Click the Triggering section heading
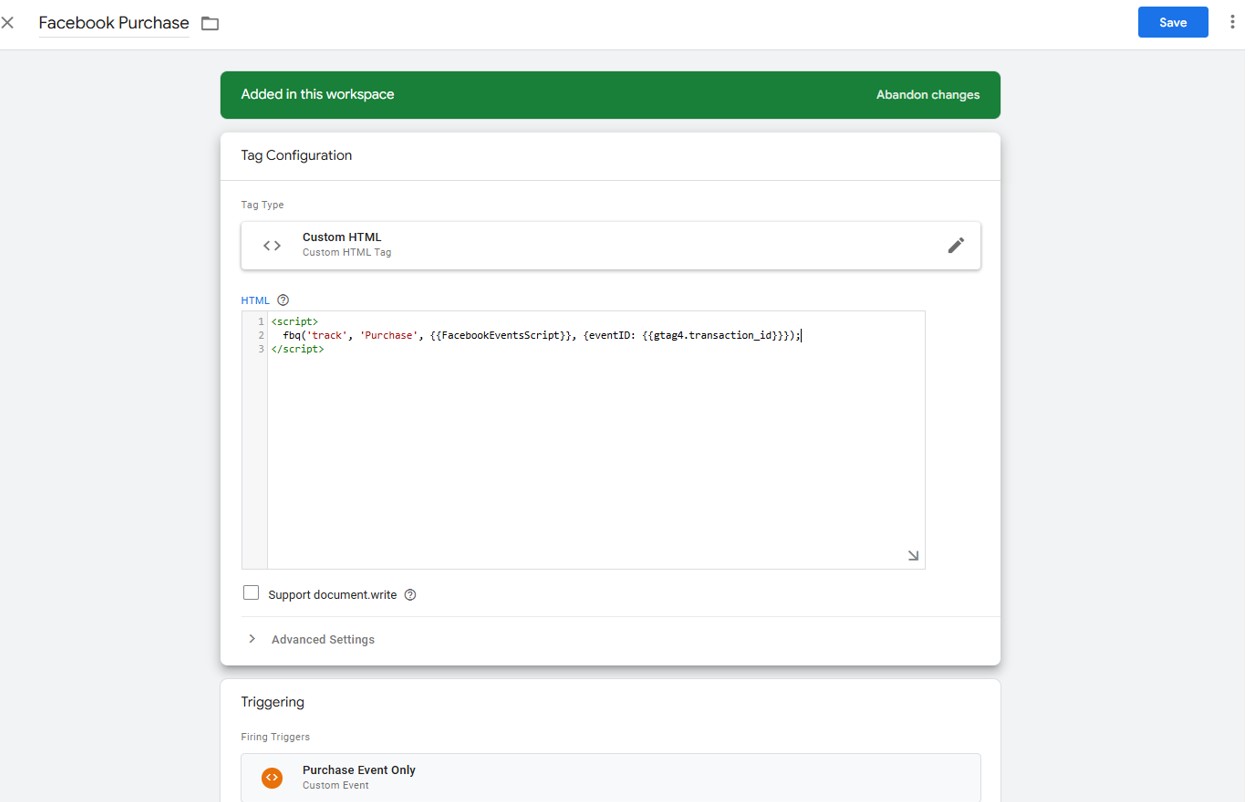This screenshot has height=802, width=1251. [272, 702]
